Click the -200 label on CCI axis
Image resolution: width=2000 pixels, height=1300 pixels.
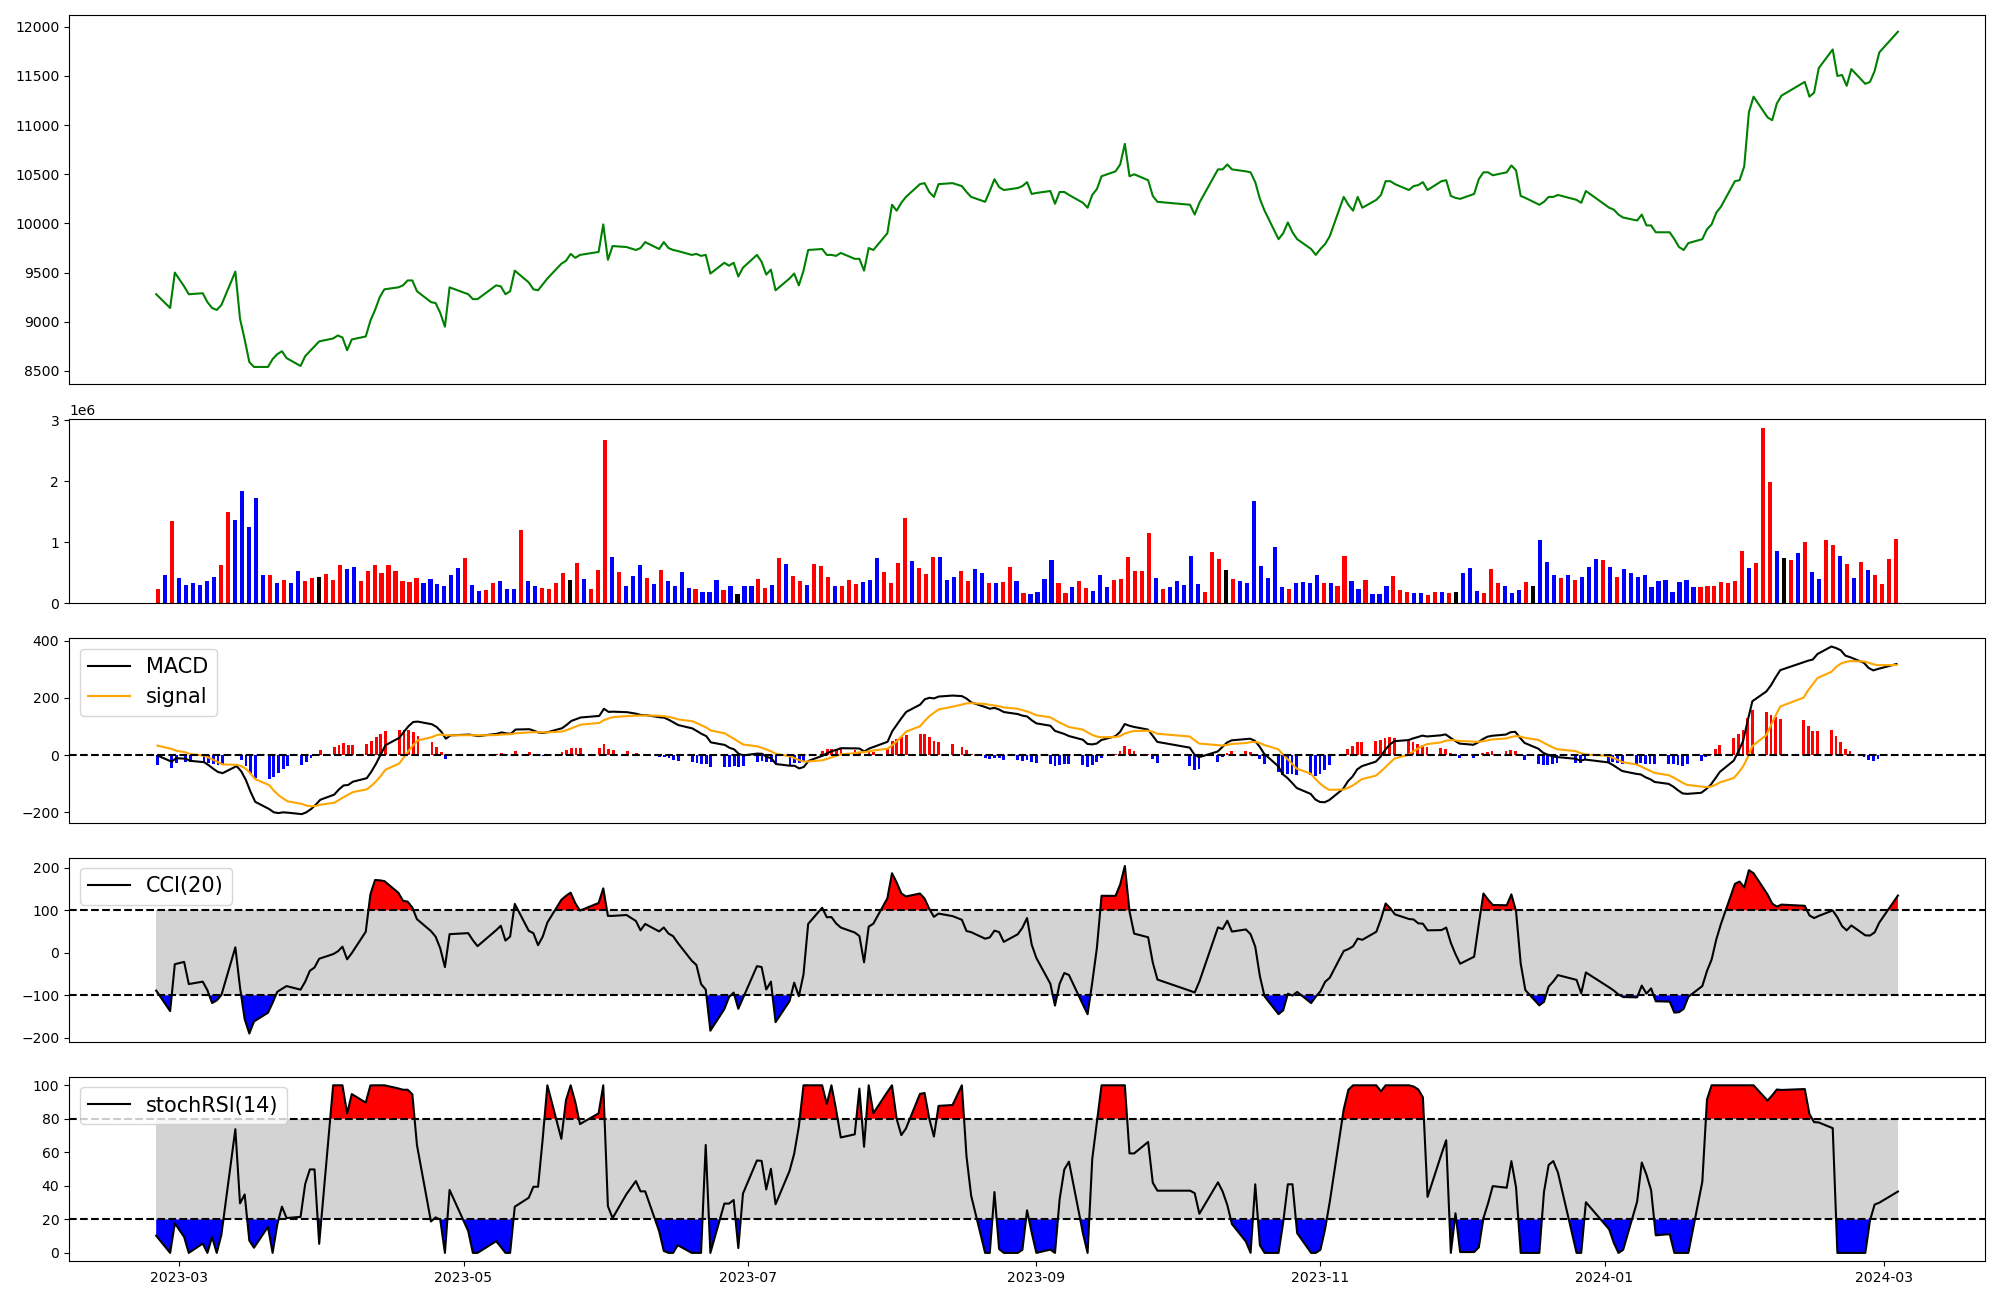click(42, 1038)
